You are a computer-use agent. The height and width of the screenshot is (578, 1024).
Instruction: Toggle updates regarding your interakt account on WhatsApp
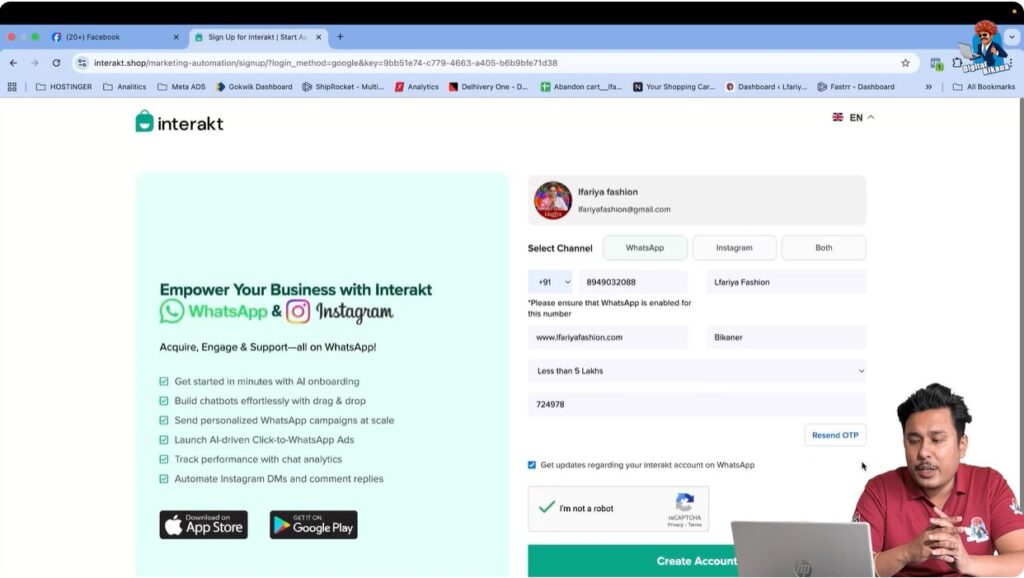[531, 464]
